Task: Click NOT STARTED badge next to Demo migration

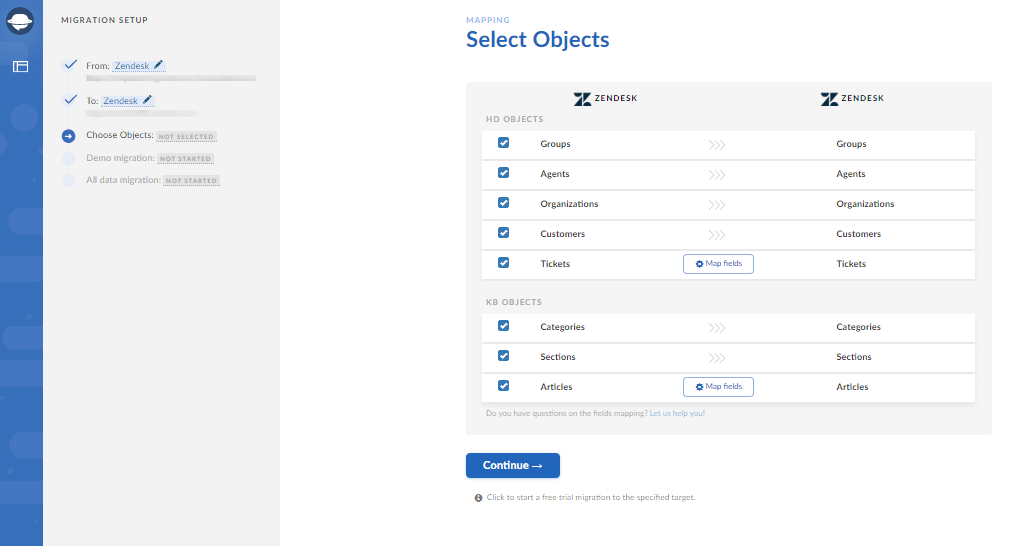Action: click(185, 159)
